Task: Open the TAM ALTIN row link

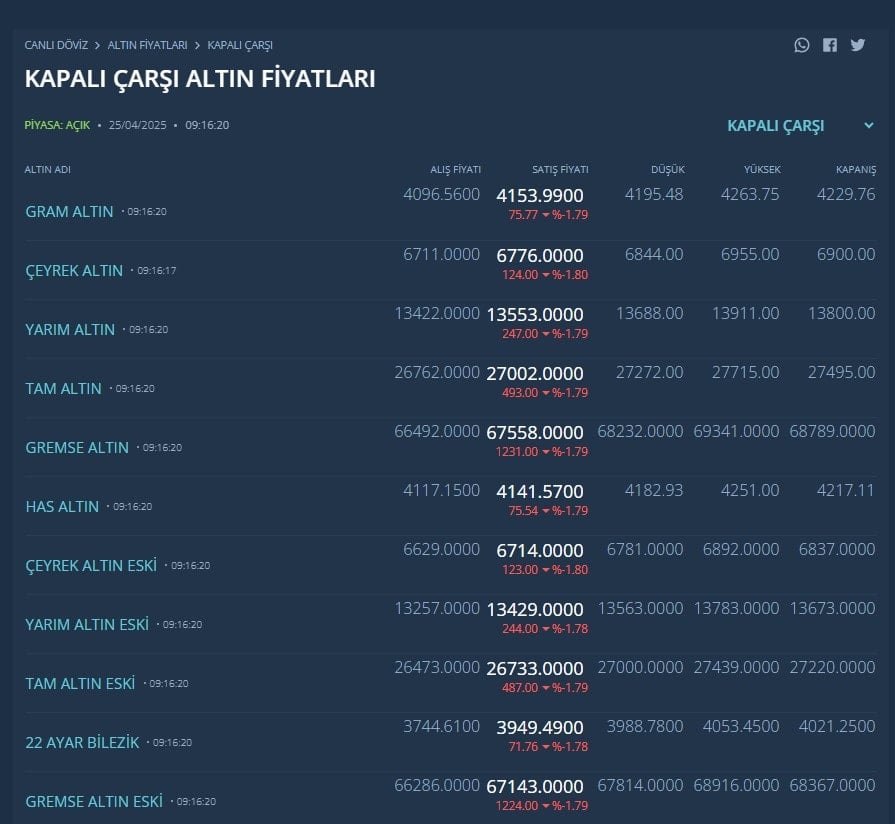Action: [x=63, y=389]
